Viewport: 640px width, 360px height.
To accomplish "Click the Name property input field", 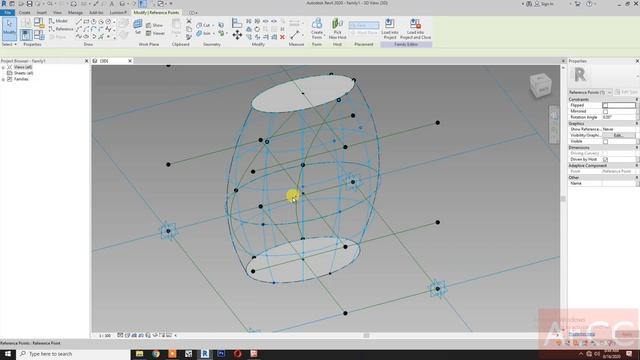I will [x=618, y=183].
